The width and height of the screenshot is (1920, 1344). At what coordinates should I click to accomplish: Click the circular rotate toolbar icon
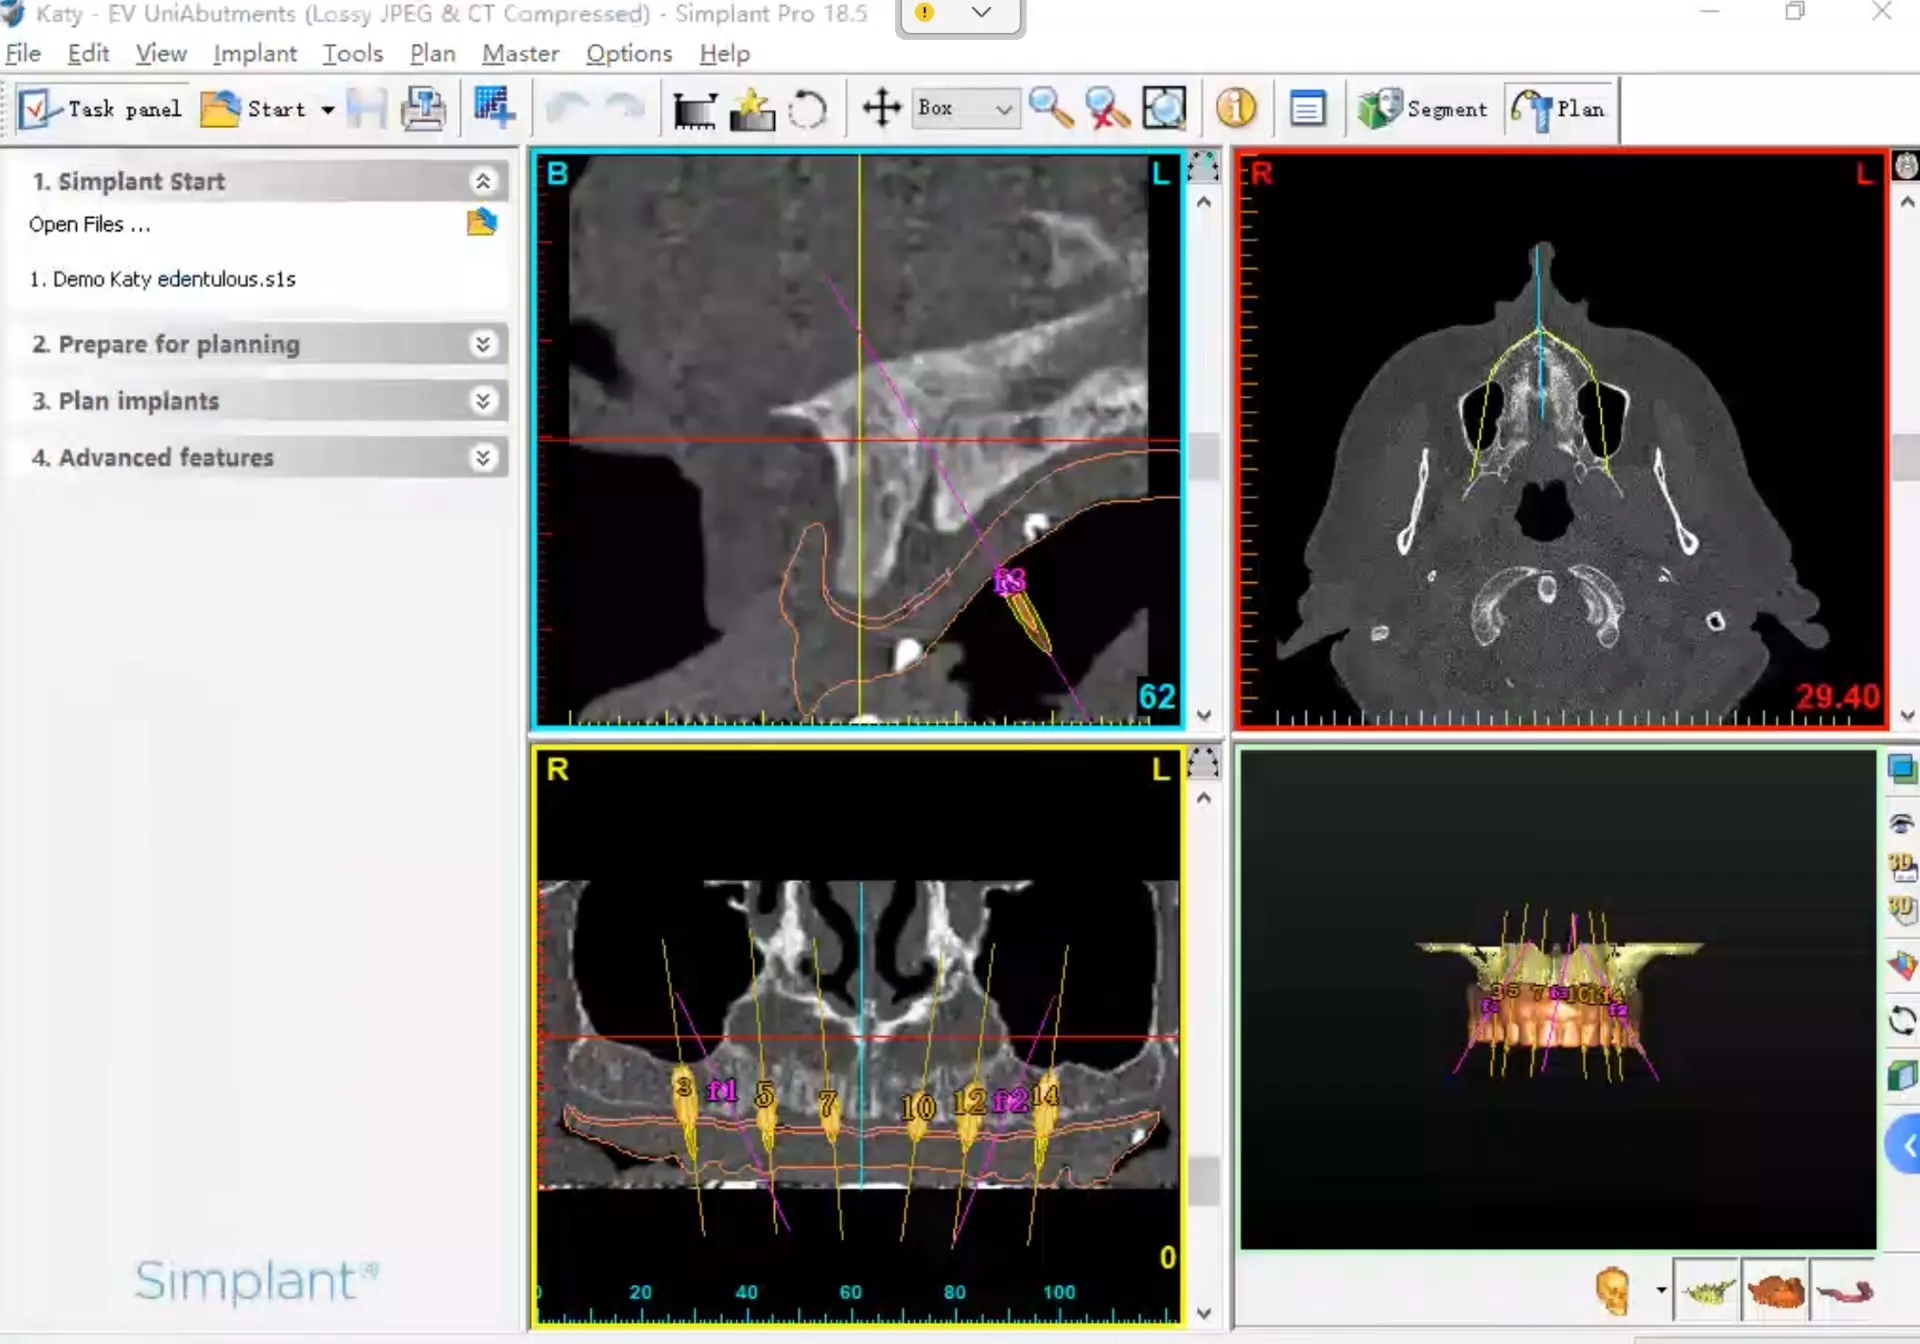pos(808,109)
